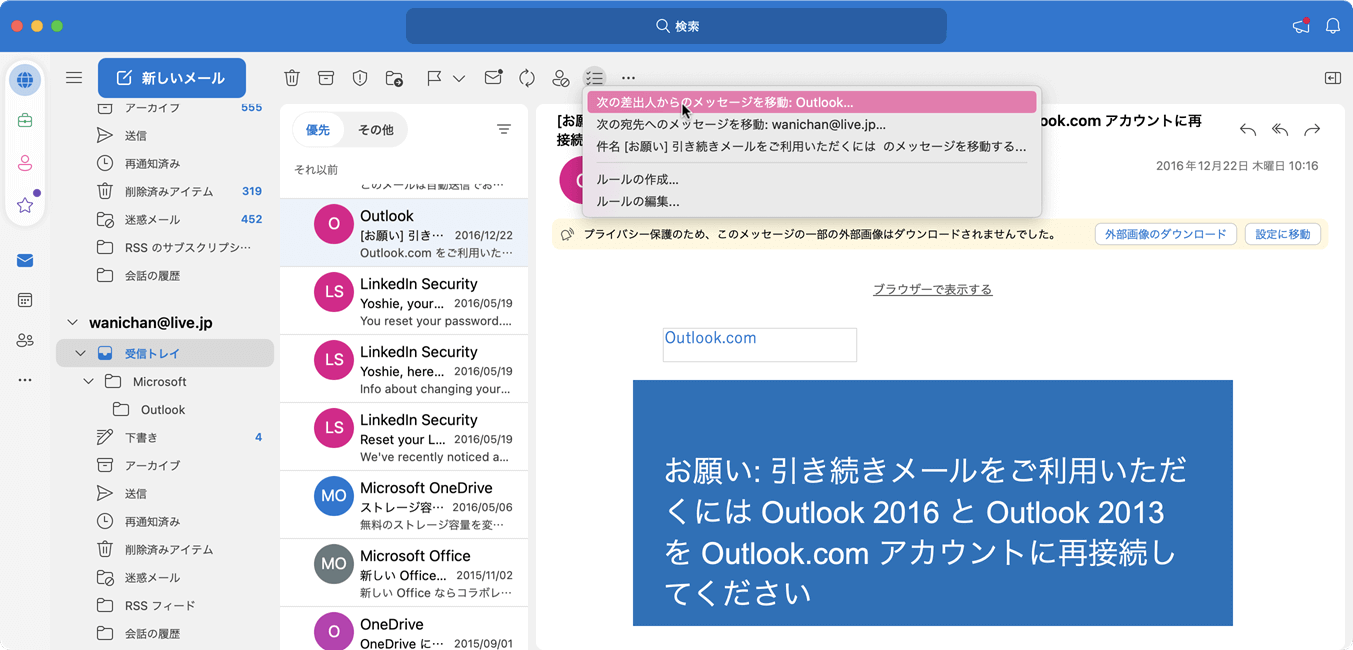Select 次の宛先へのメッセージを移動: wanichan@live.jp...

tap(811, 124)
